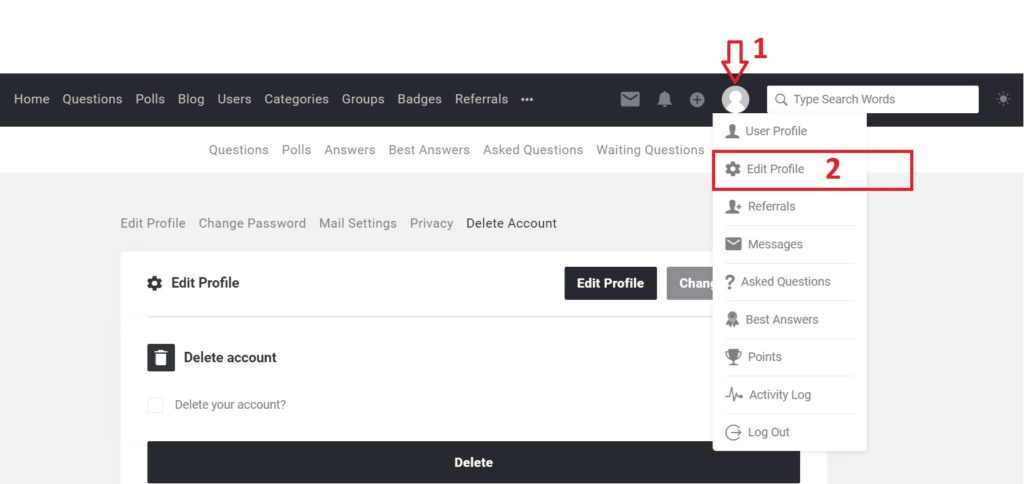The width and height of the screenshot is (1024, 484).
Task: Go to the Privacy tab
Action: coord(432,223)
